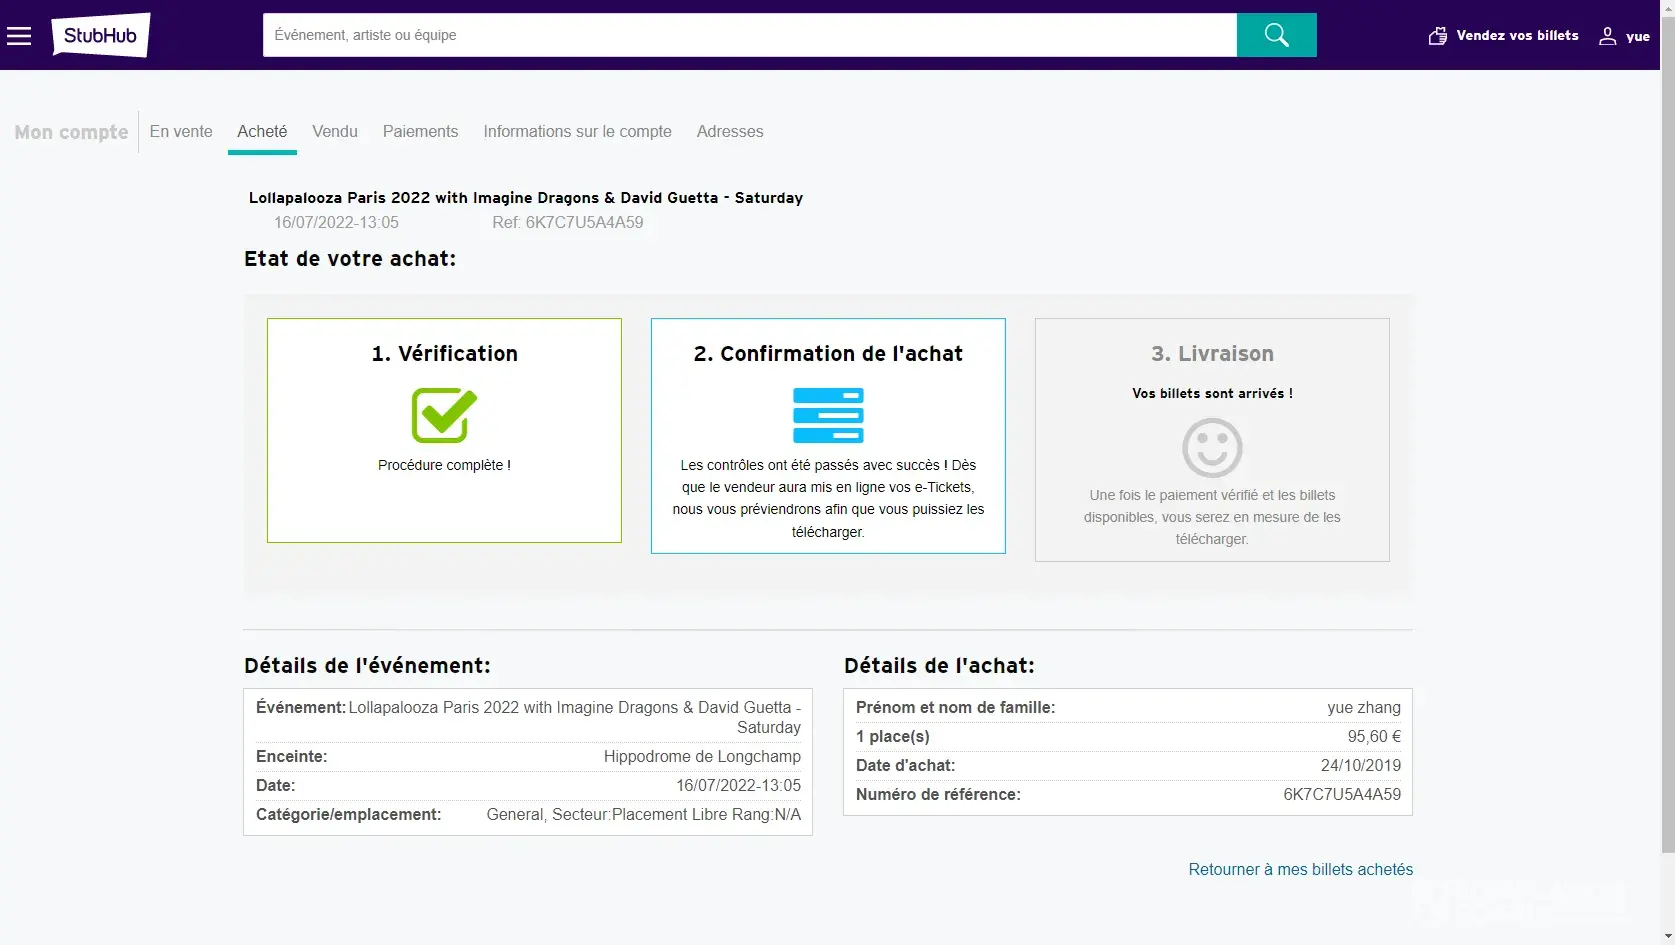Screen dimensions: 1675x945
Task: Switch to the En vente tab
Action: (181, 131)
